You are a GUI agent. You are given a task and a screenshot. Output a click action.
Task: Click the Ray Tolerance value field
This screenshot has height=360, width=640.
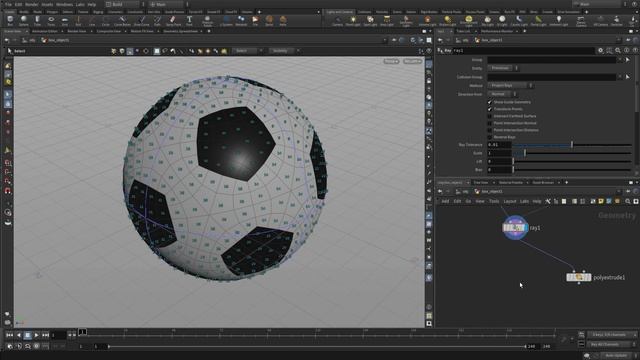(499, 144)
